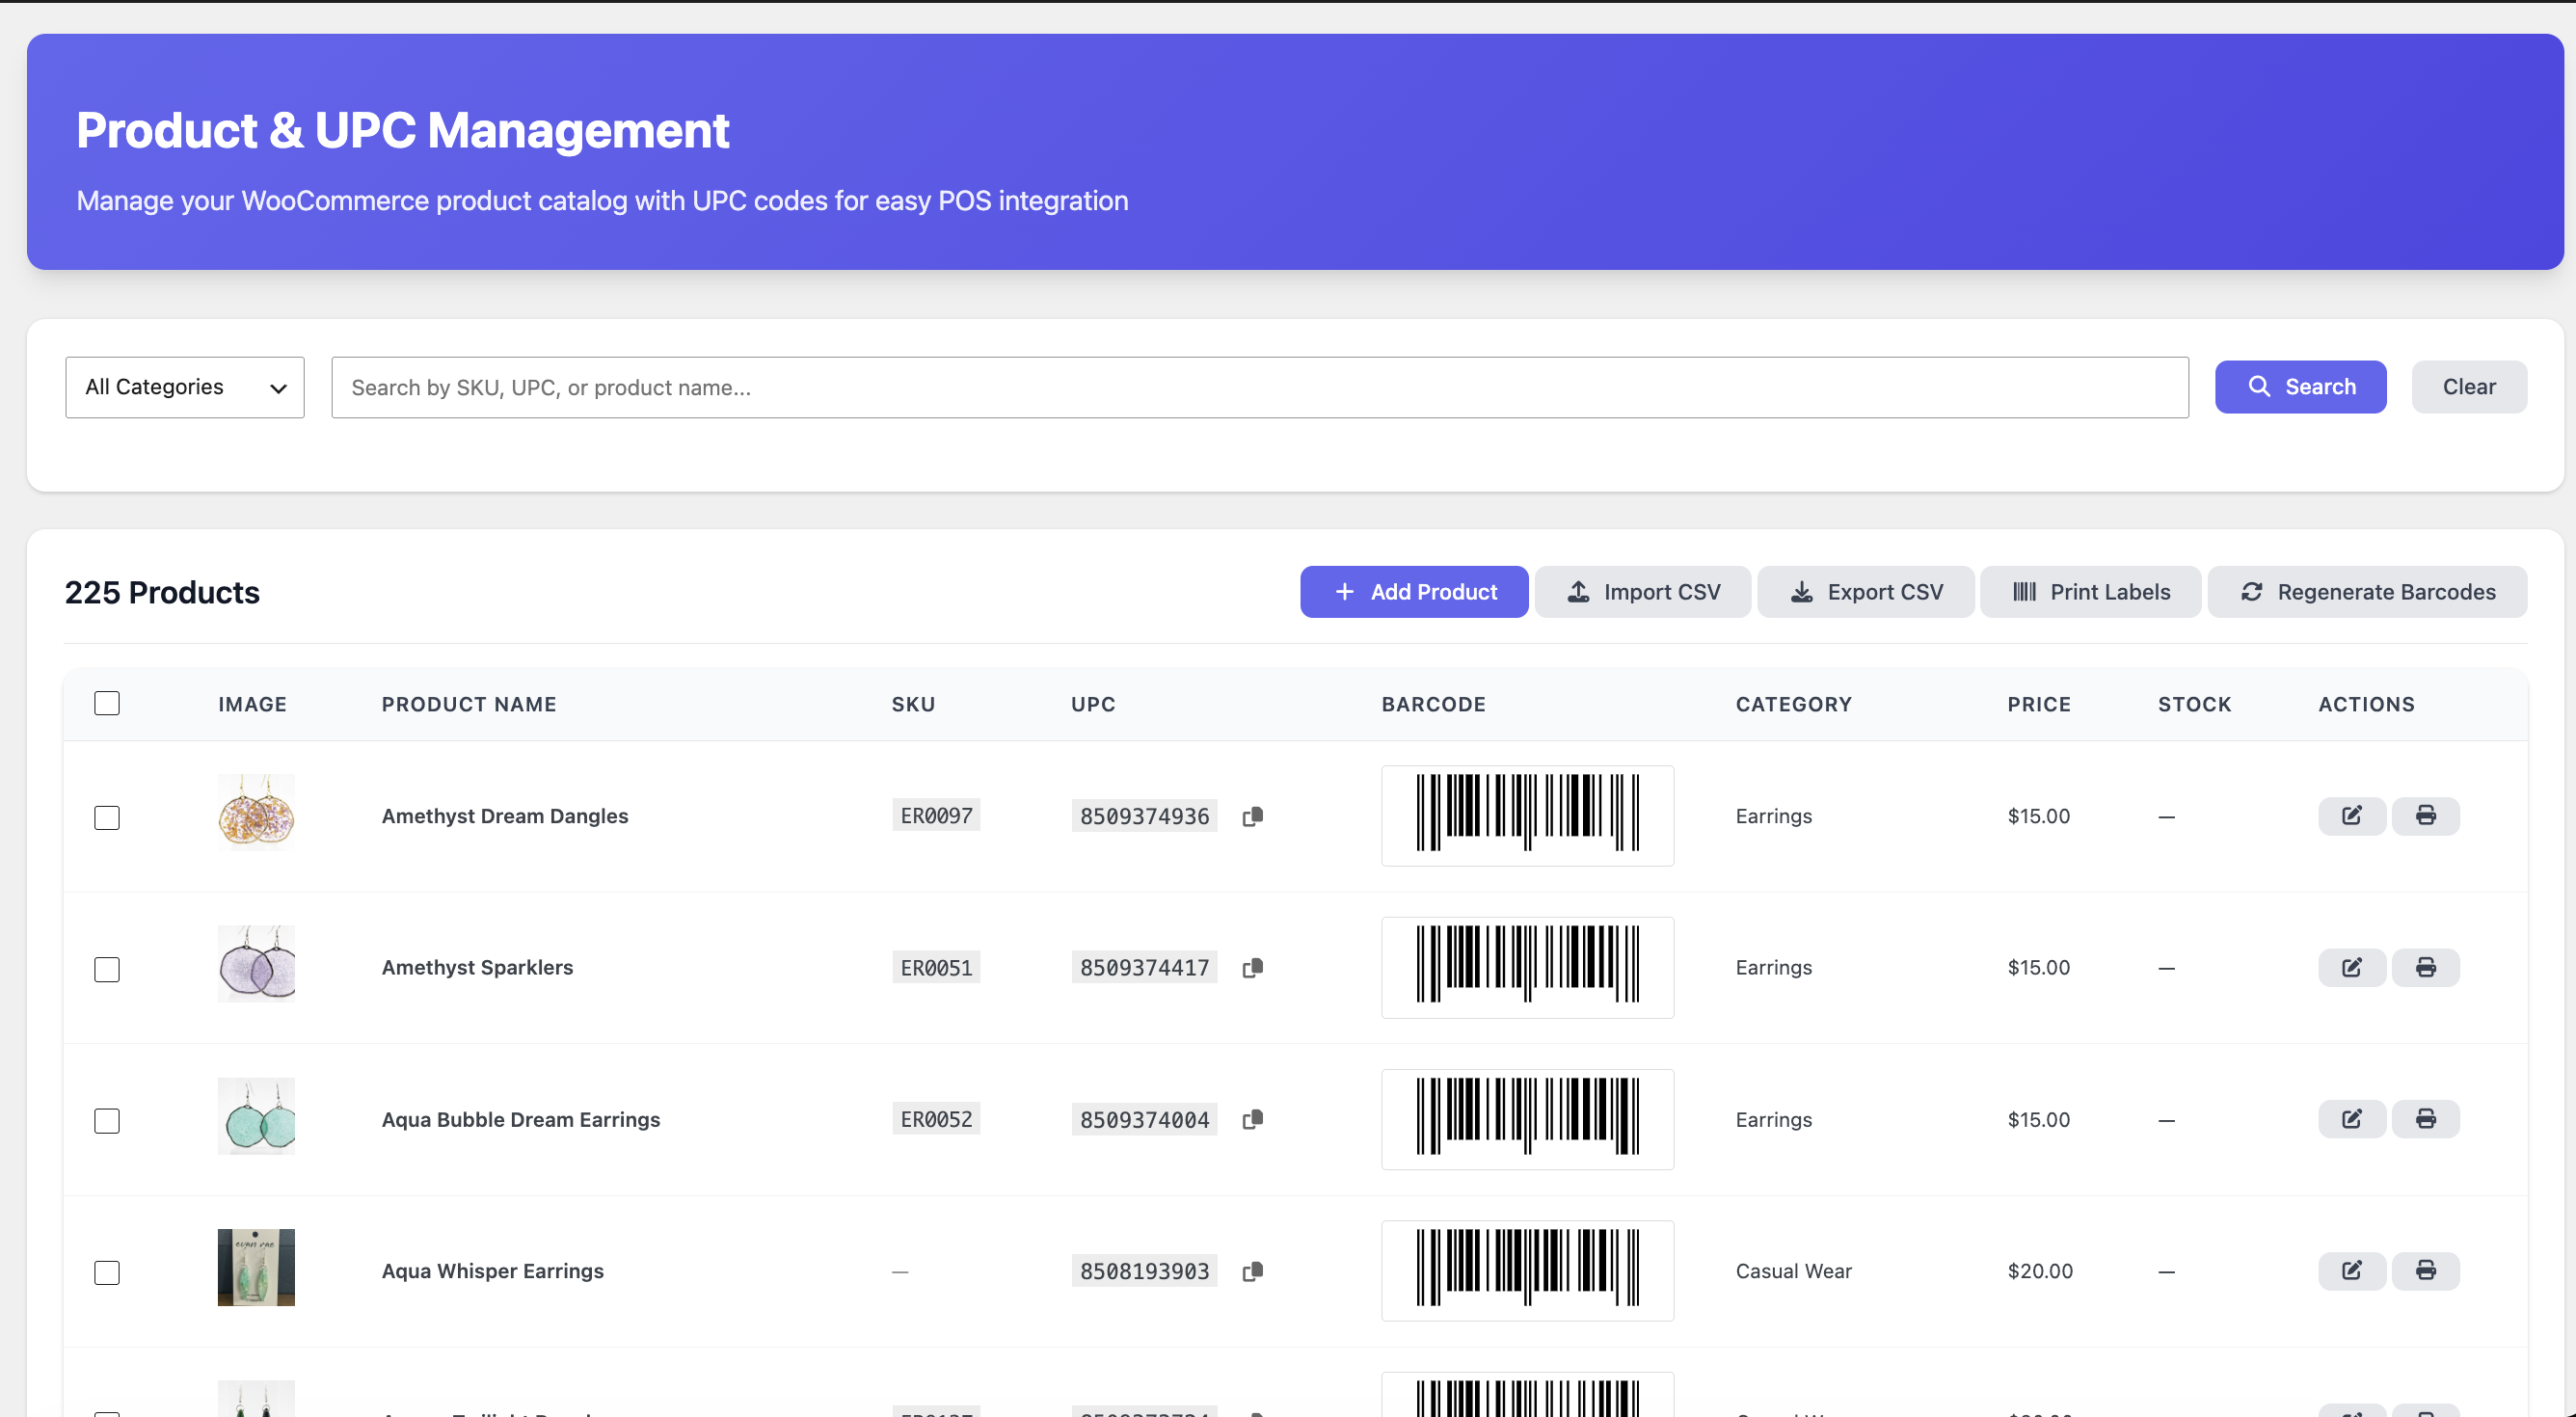Select SKU value ER0052
2576x1417 pixels.
click(936, 1119)
